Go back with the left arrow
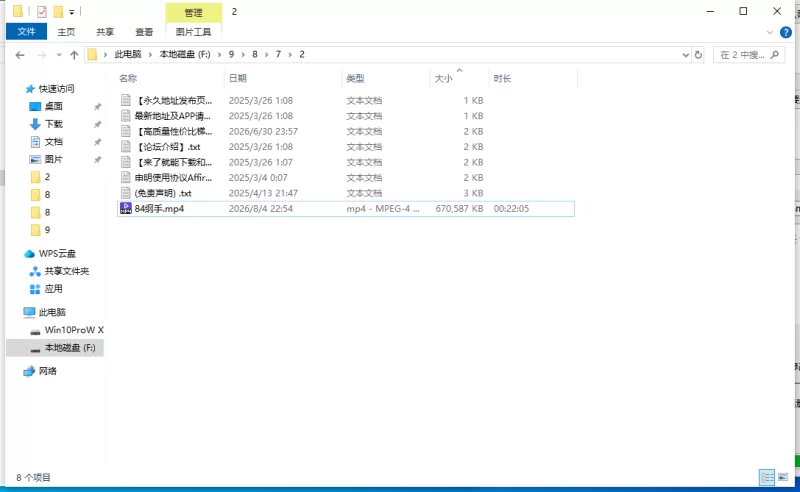The width and height of the screenshot is (800, 492). tap(20, 55)
